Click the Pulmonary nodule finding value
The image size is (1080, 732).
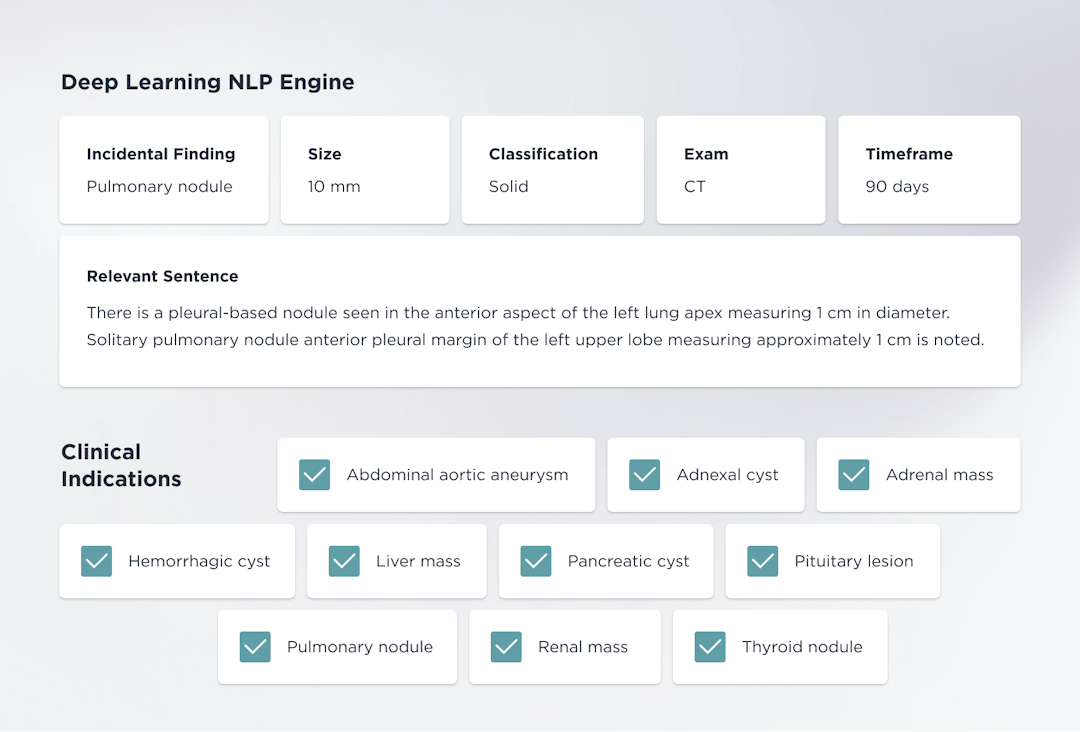(x=159, y=187)
